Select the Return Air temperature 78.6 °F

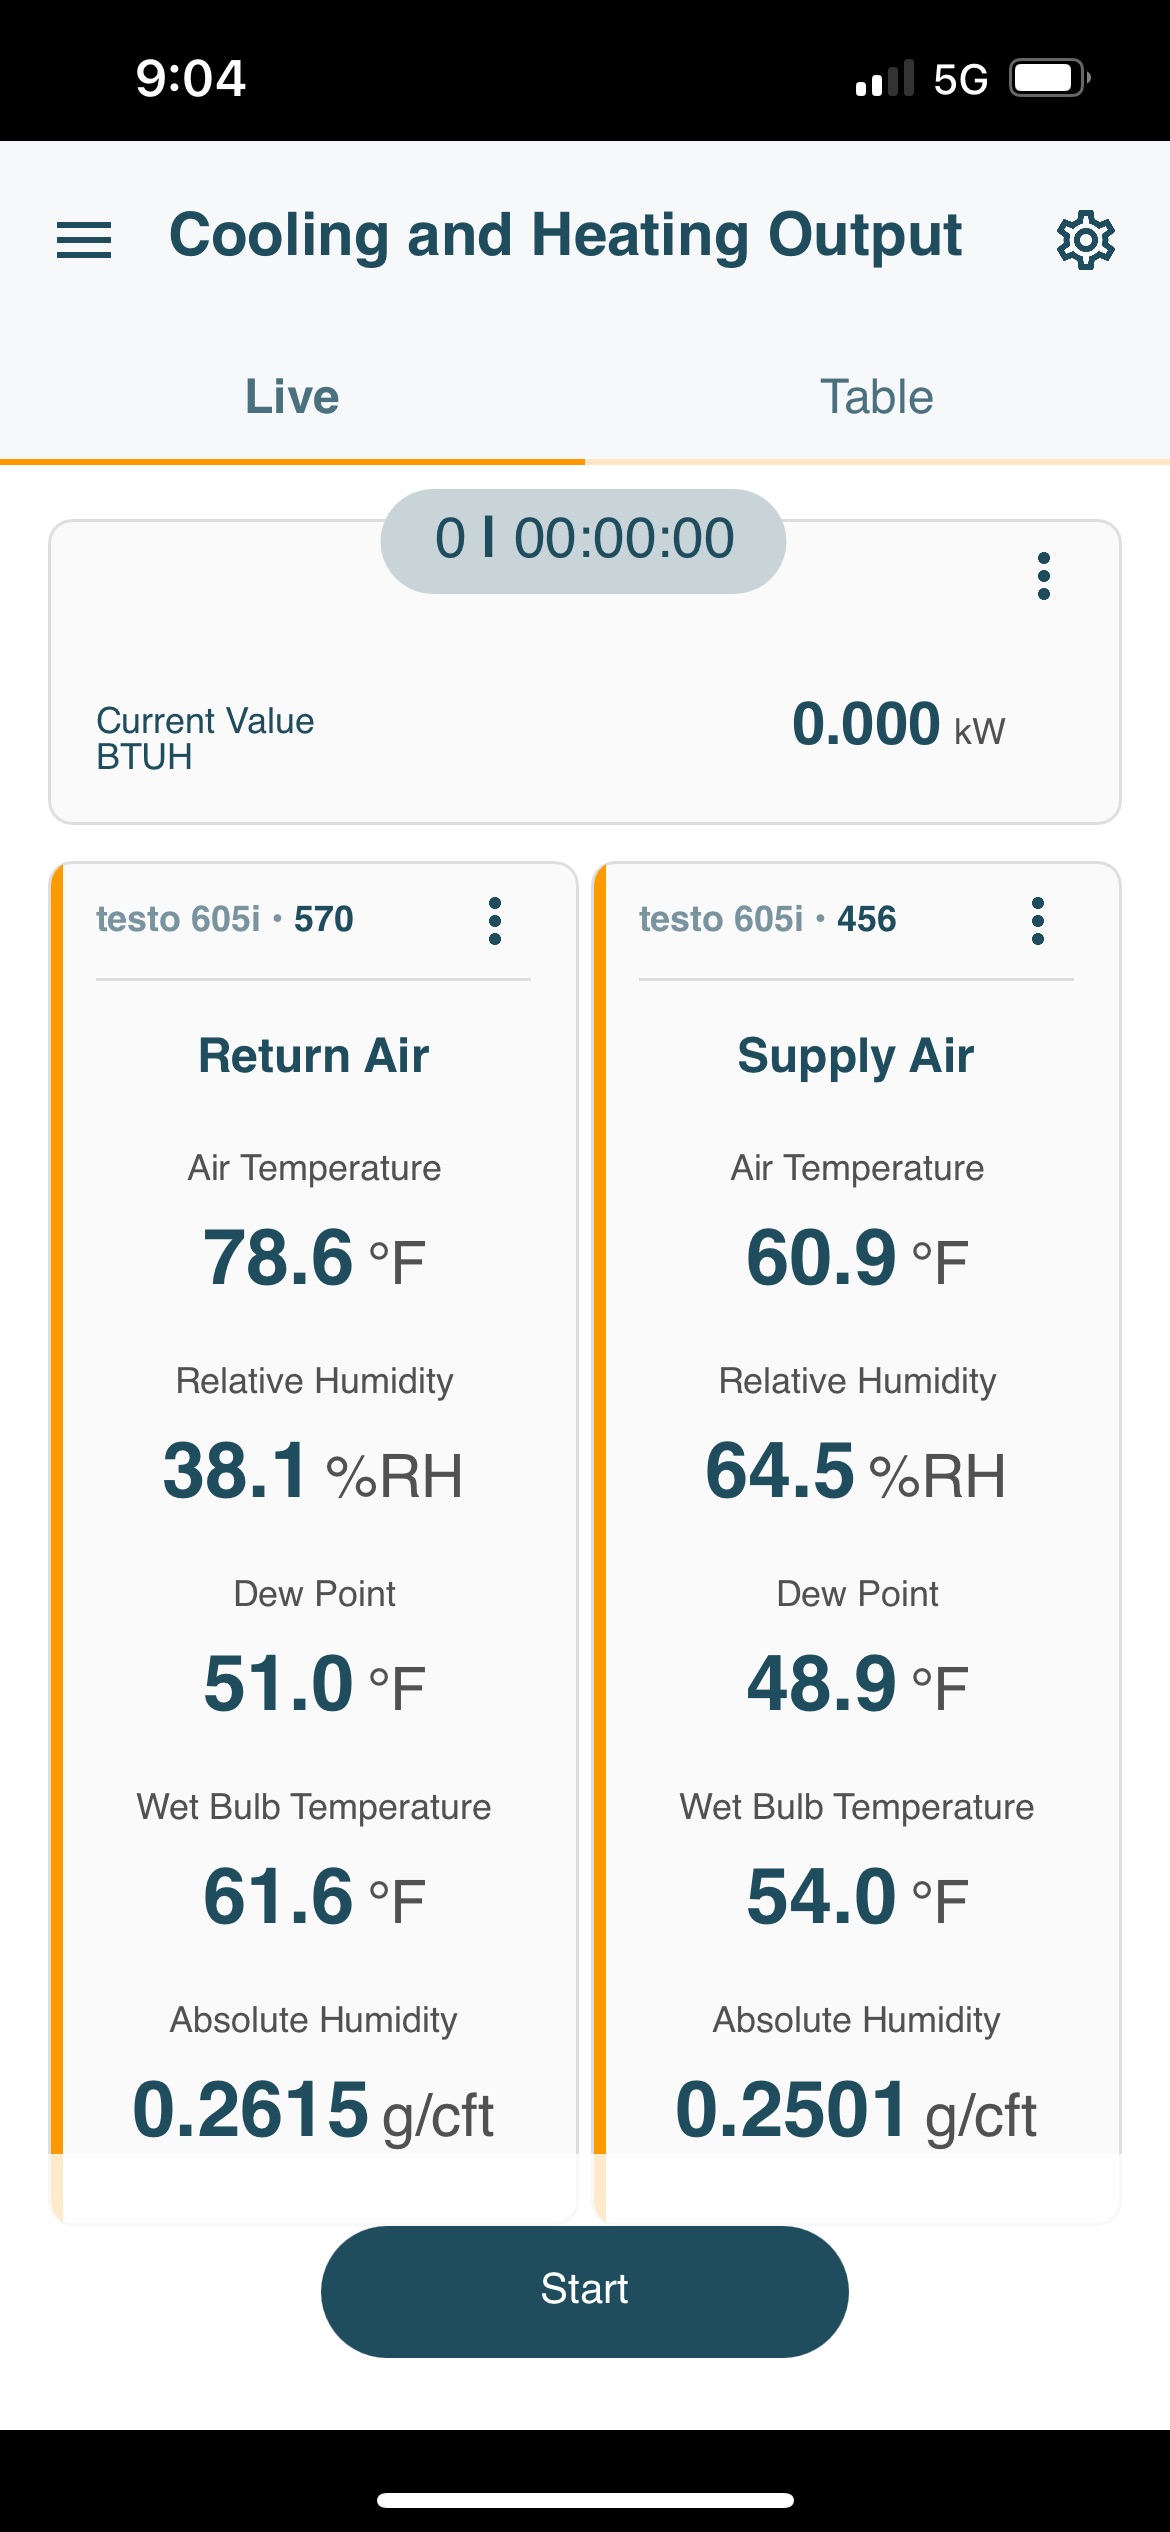coord(314,1258)
